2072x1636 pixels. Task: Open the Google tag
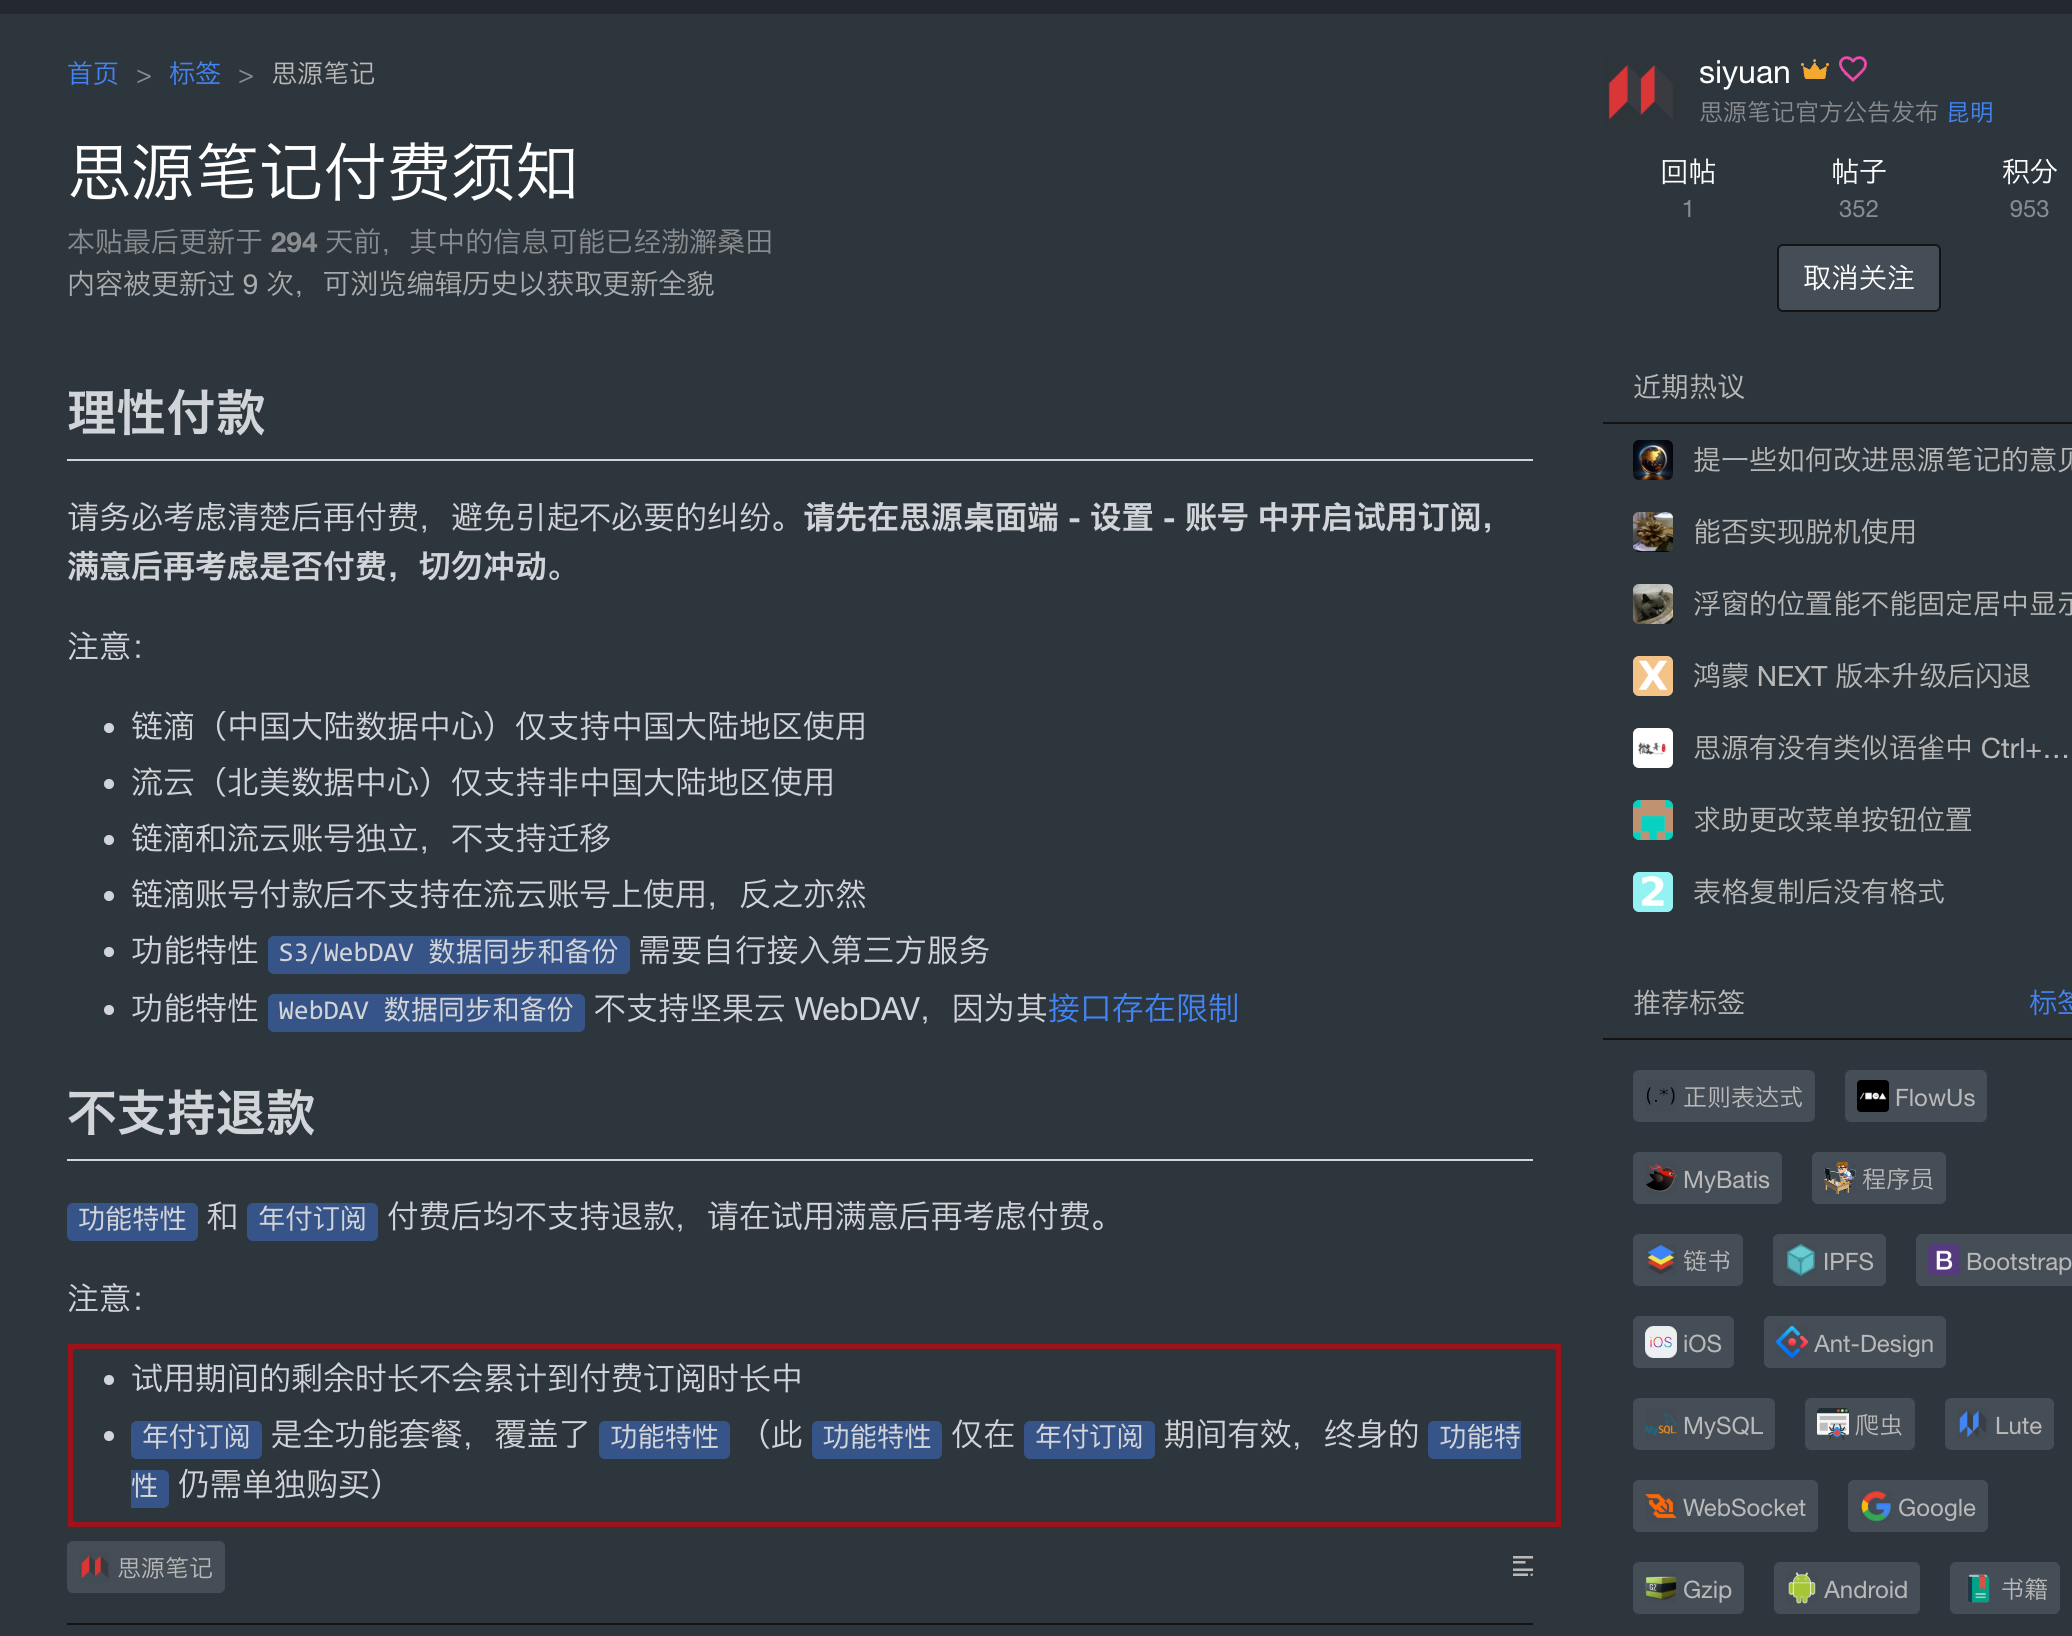[1917, 1507]
